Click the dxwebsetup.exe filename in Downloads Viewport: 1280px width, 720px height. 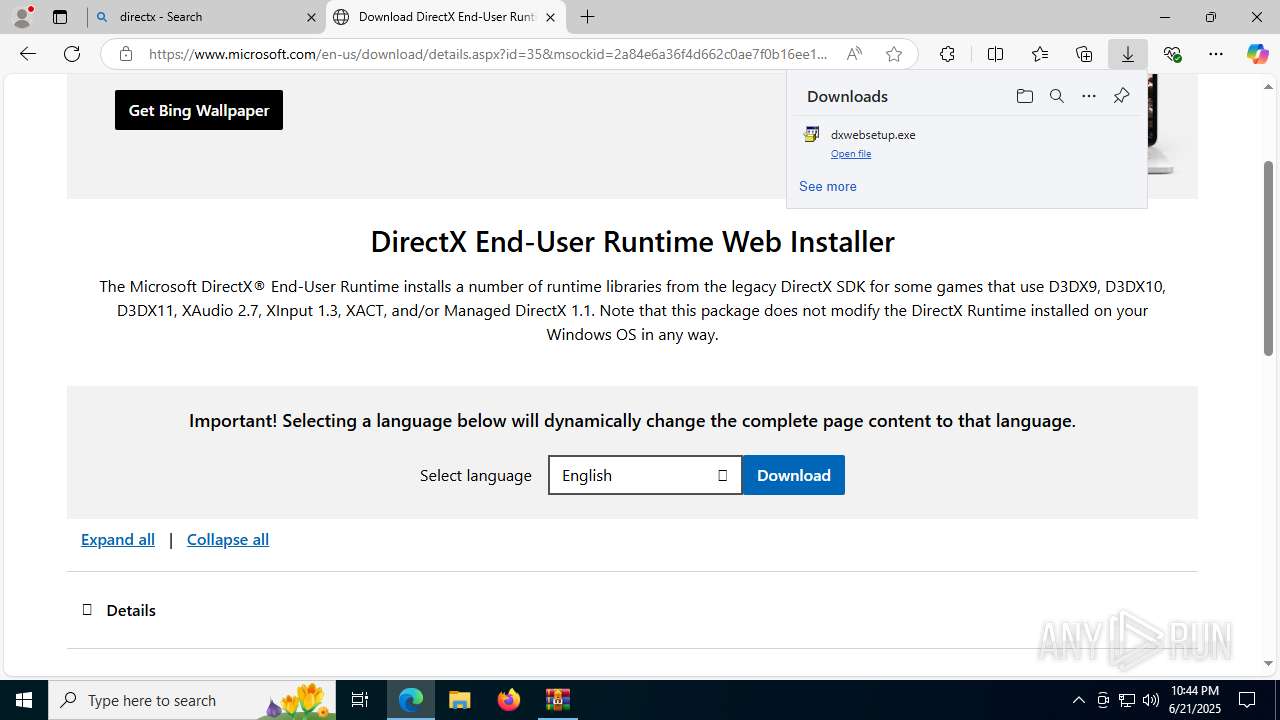873,134
